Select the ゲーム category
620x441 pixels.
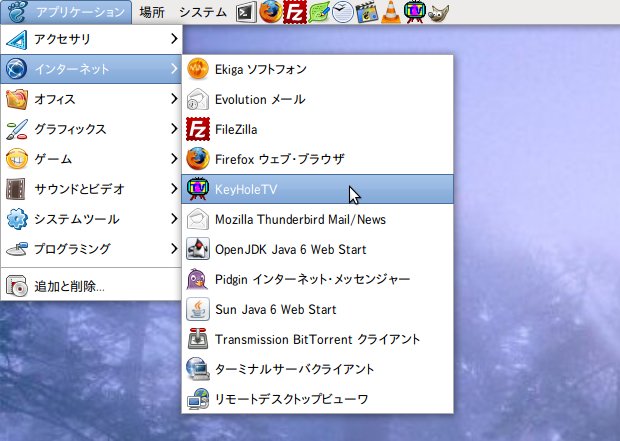point(91,159)
